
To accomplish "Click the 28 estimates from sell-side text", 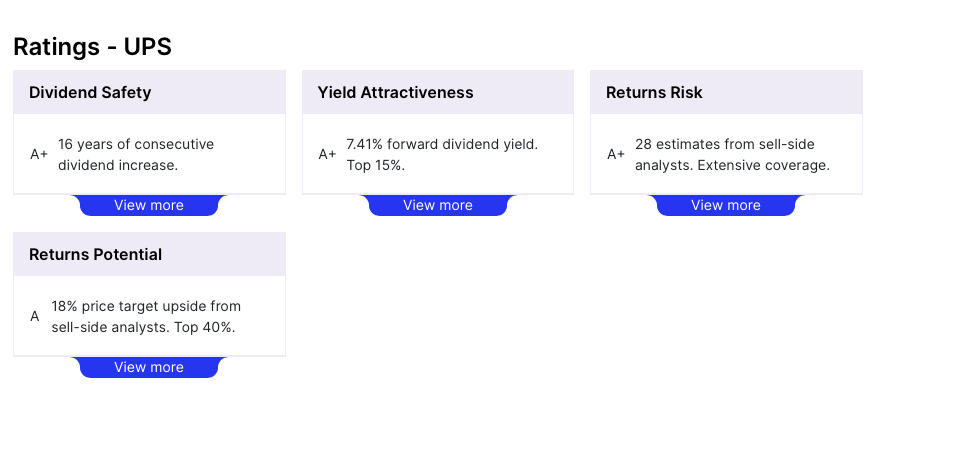I will (725, 144).
